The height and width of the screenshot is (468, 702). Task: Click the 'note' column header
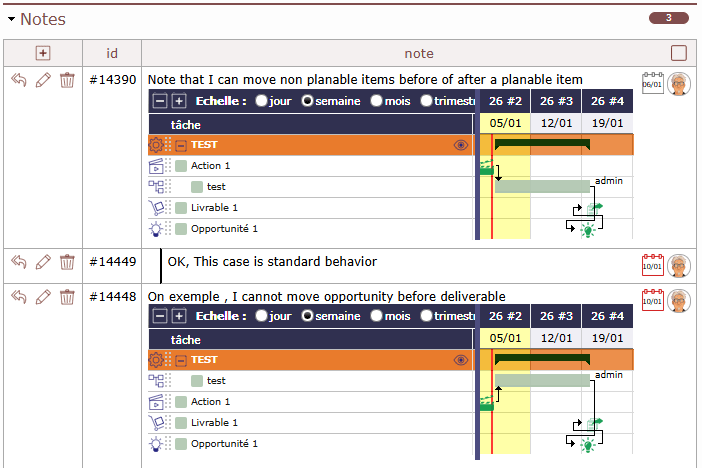(418, 53)
